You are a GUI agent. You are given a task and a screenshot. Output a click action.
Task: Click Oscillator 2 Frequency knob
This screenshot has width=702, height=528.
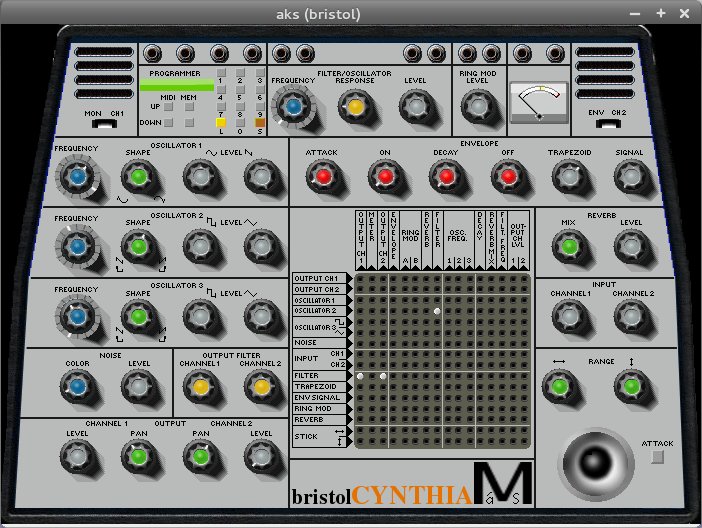77,247
